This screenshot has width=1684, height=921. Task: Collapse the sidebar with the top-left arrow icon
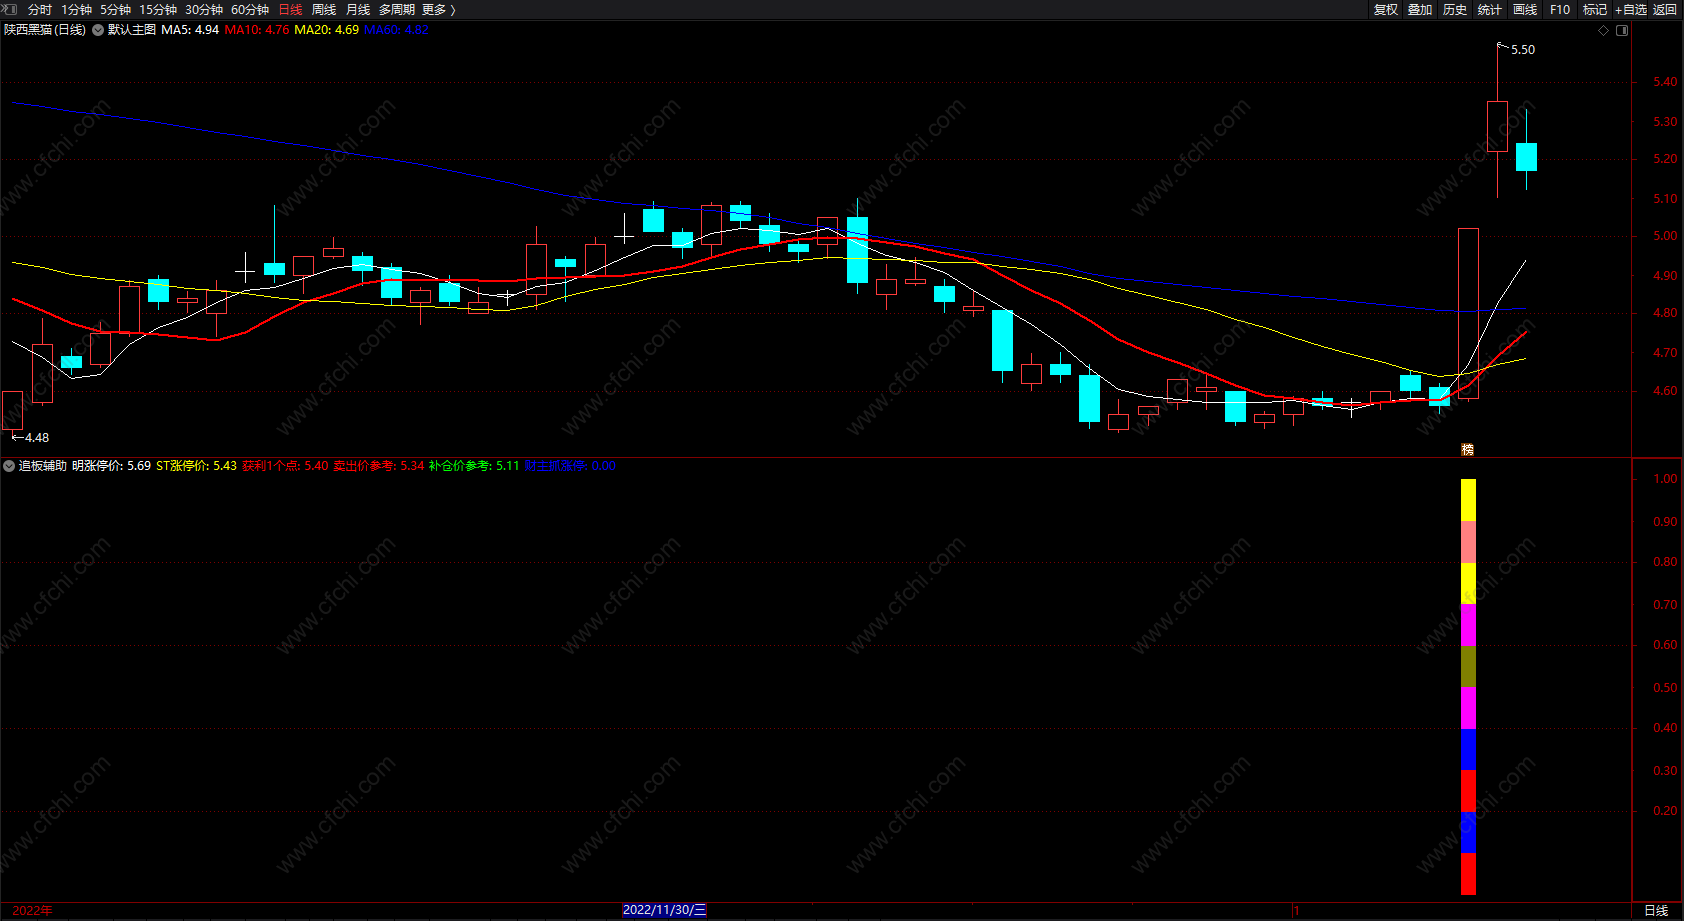[10, 9]
